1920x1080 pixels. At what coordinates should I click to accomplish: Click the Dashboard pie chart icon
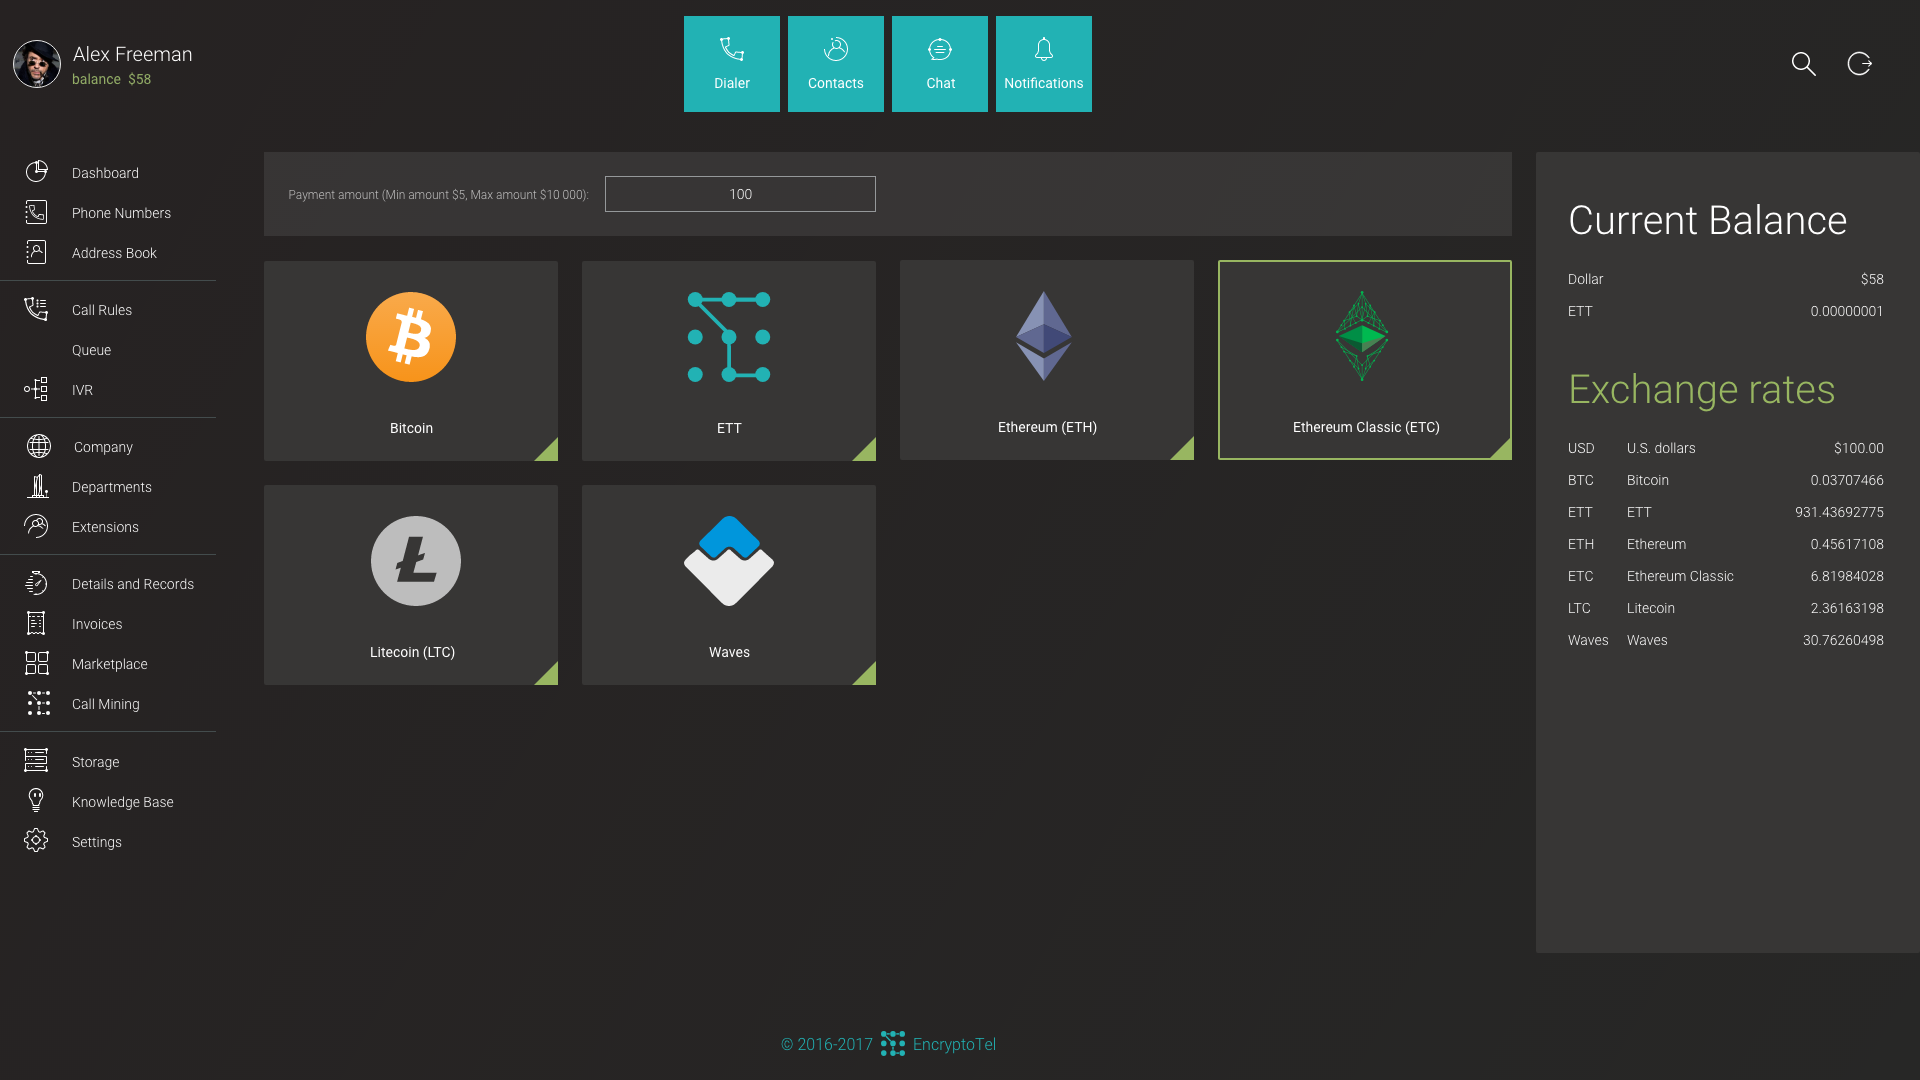pyautogui.click(x=37, y=172)
